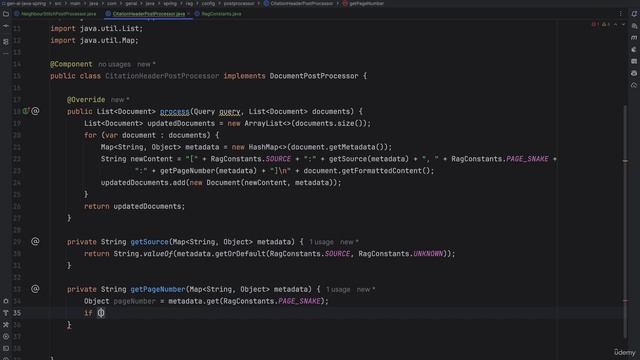Click 'config' in the breadcrumb path
Screen dimensions: 640x360
[x=208, y=3]
